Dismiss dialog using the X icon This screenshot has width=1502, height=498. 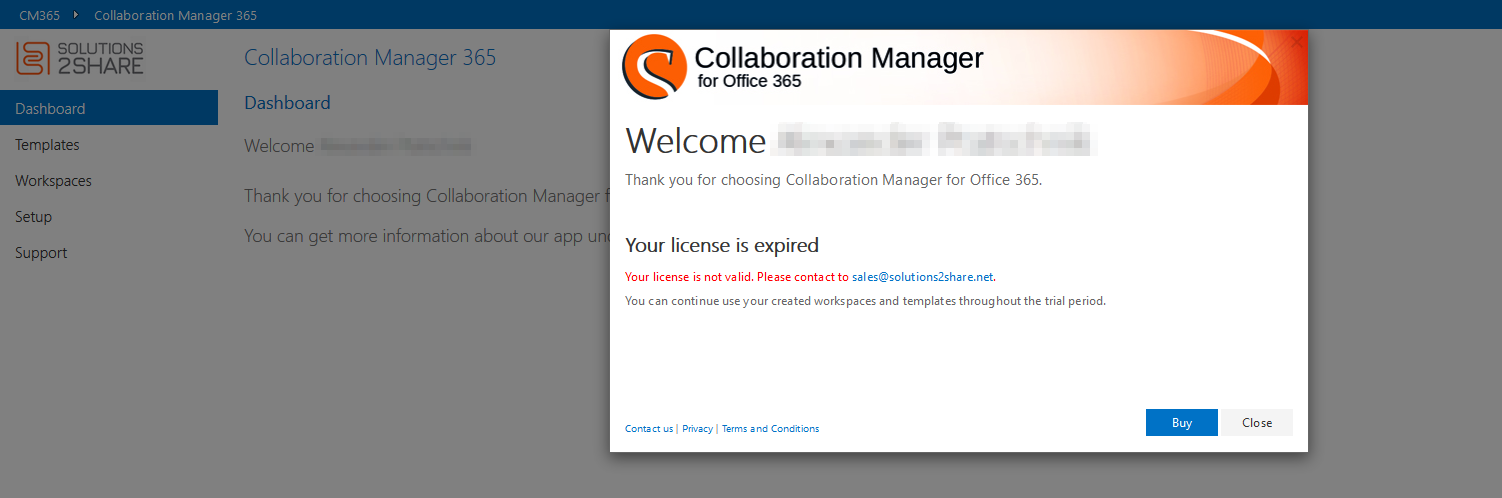click(x=1297, y=42)
